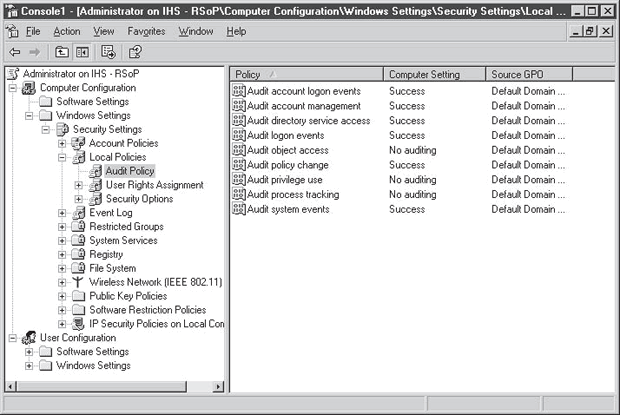The image size is (620, 415).
Task: Click the MMC console icon in File menu bar
Action: (13, 31)
